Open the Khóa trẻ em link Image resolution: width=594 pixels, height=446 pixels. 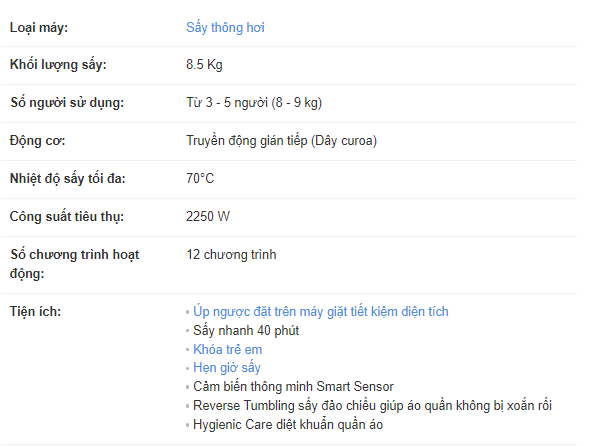point(227,349)
